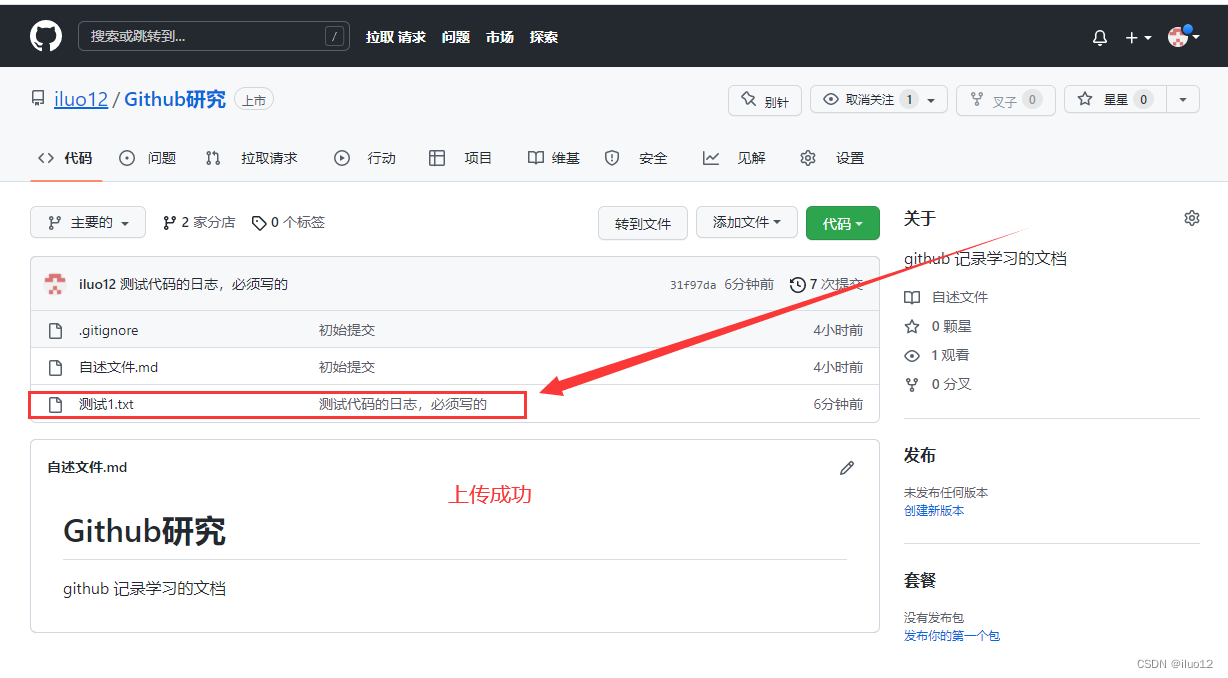Open 测试代码的日志 message in 测试1.txt row

point(403,404)
